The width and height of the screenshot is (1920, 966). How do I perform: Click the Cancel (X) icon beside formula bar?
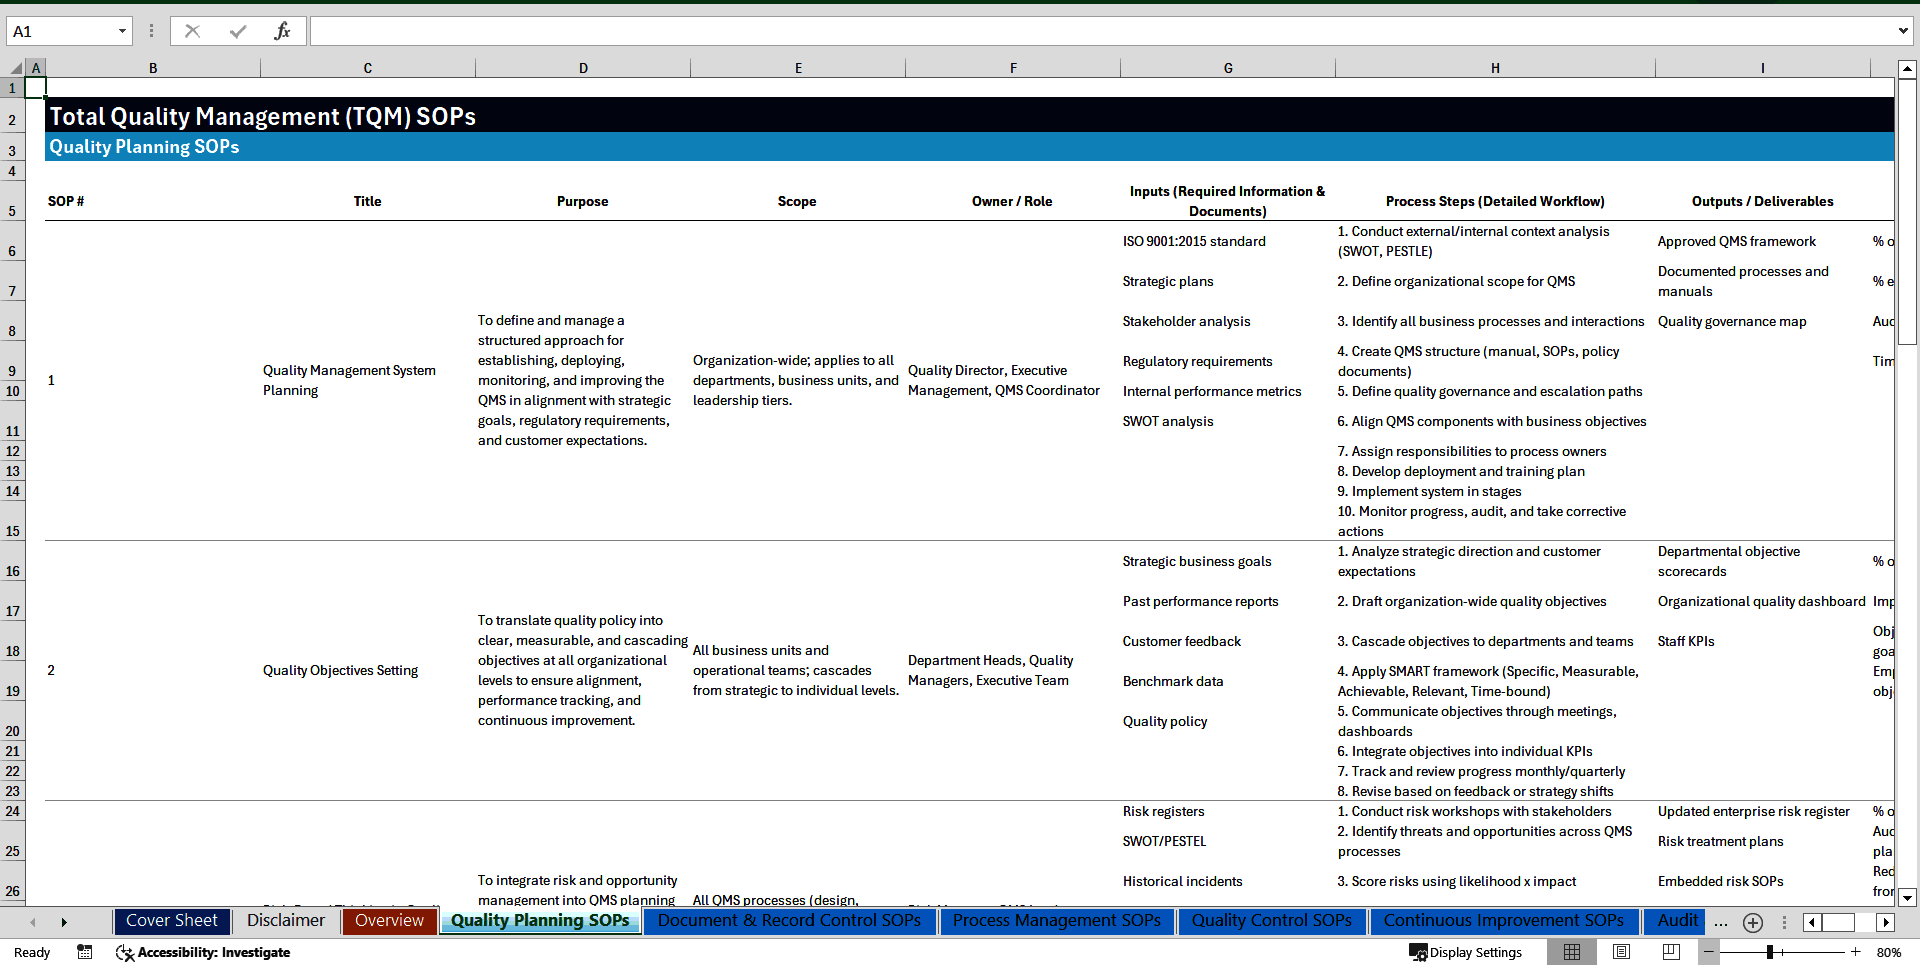click(x=192, y=30)
